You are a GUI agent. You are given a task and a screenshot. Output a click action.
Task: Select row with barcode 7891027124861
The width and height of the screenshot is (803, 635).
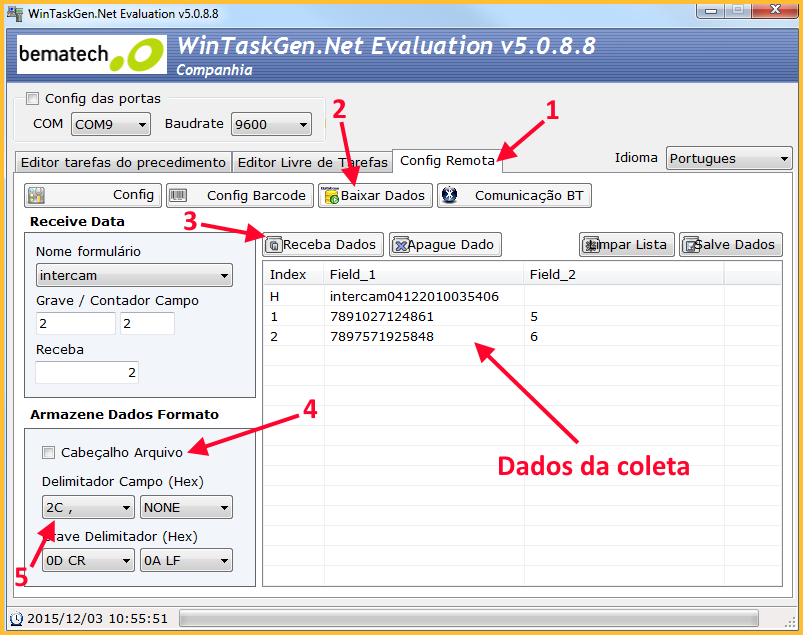pos(522,316)
